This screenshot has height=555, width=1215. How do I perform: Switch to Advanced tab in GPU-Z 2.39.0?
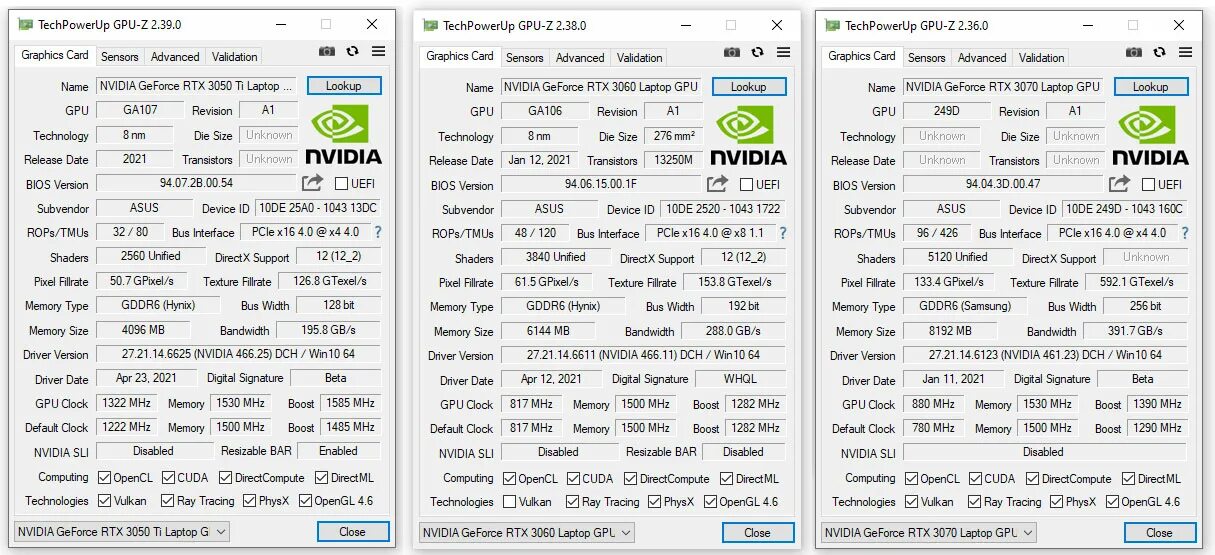tap(176, 57)
